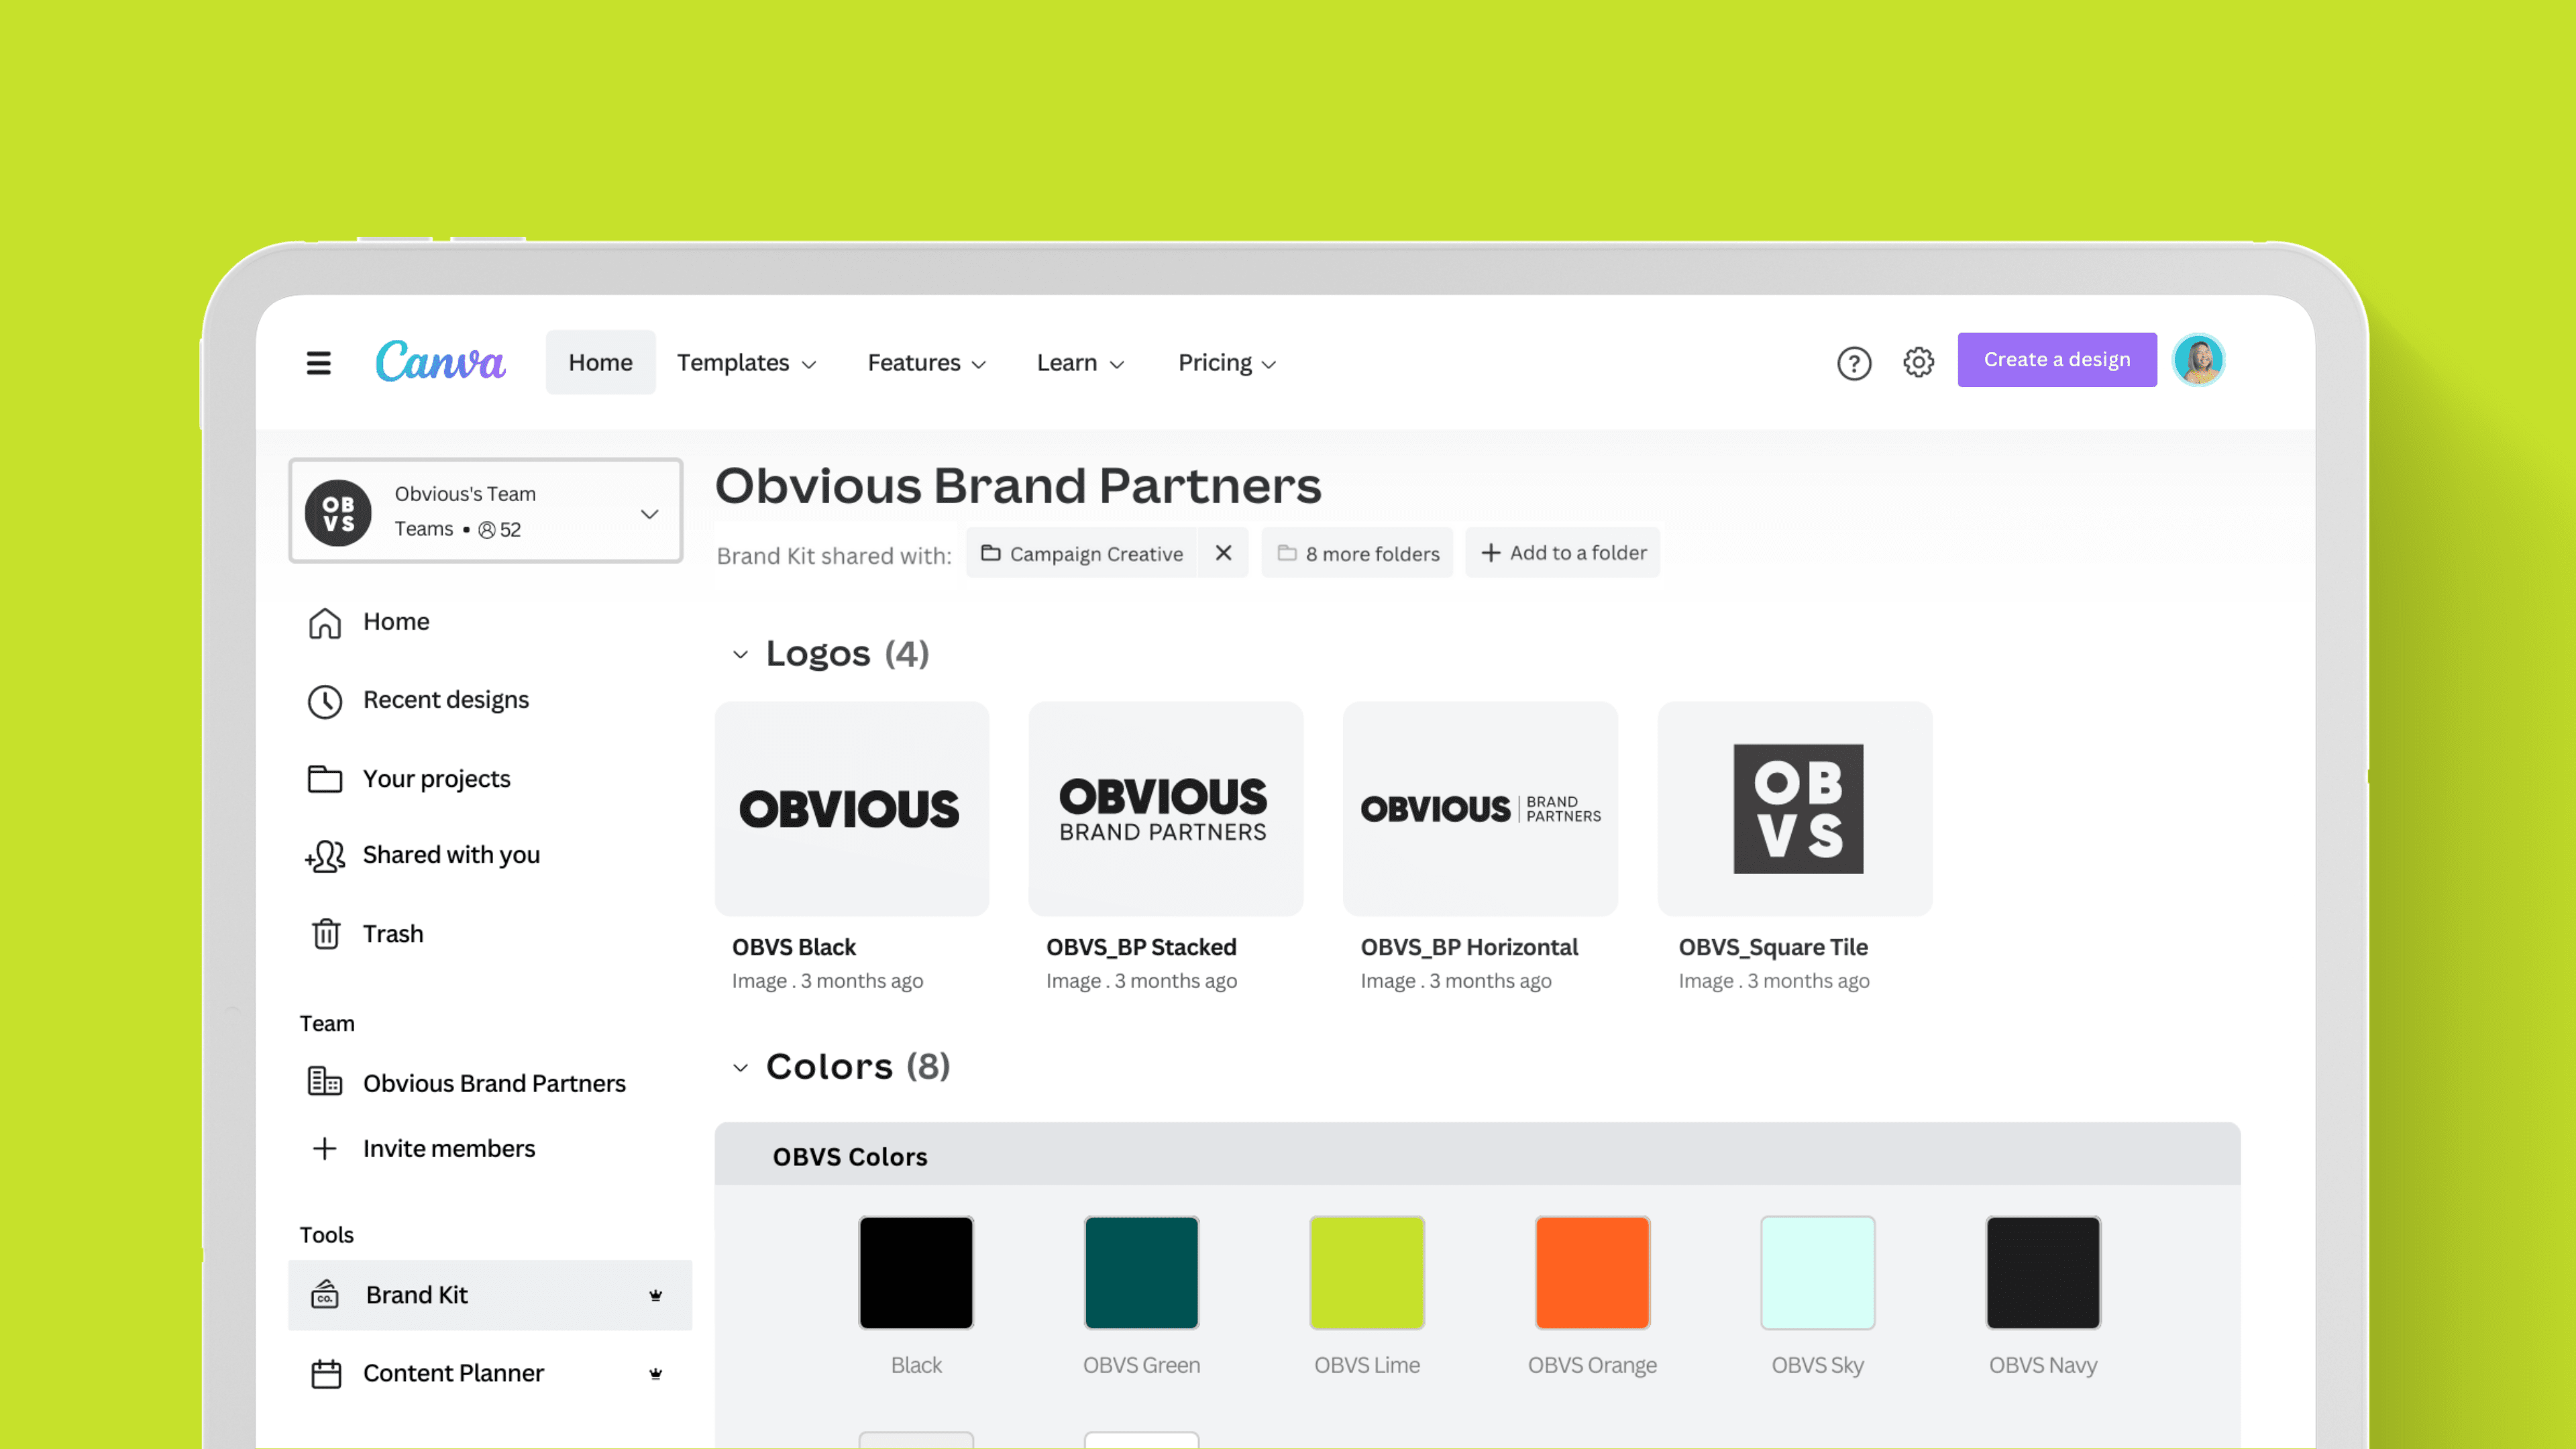Collapse the Colors section
This screenshot has height=1449, width=2576.
(741, 1067)
